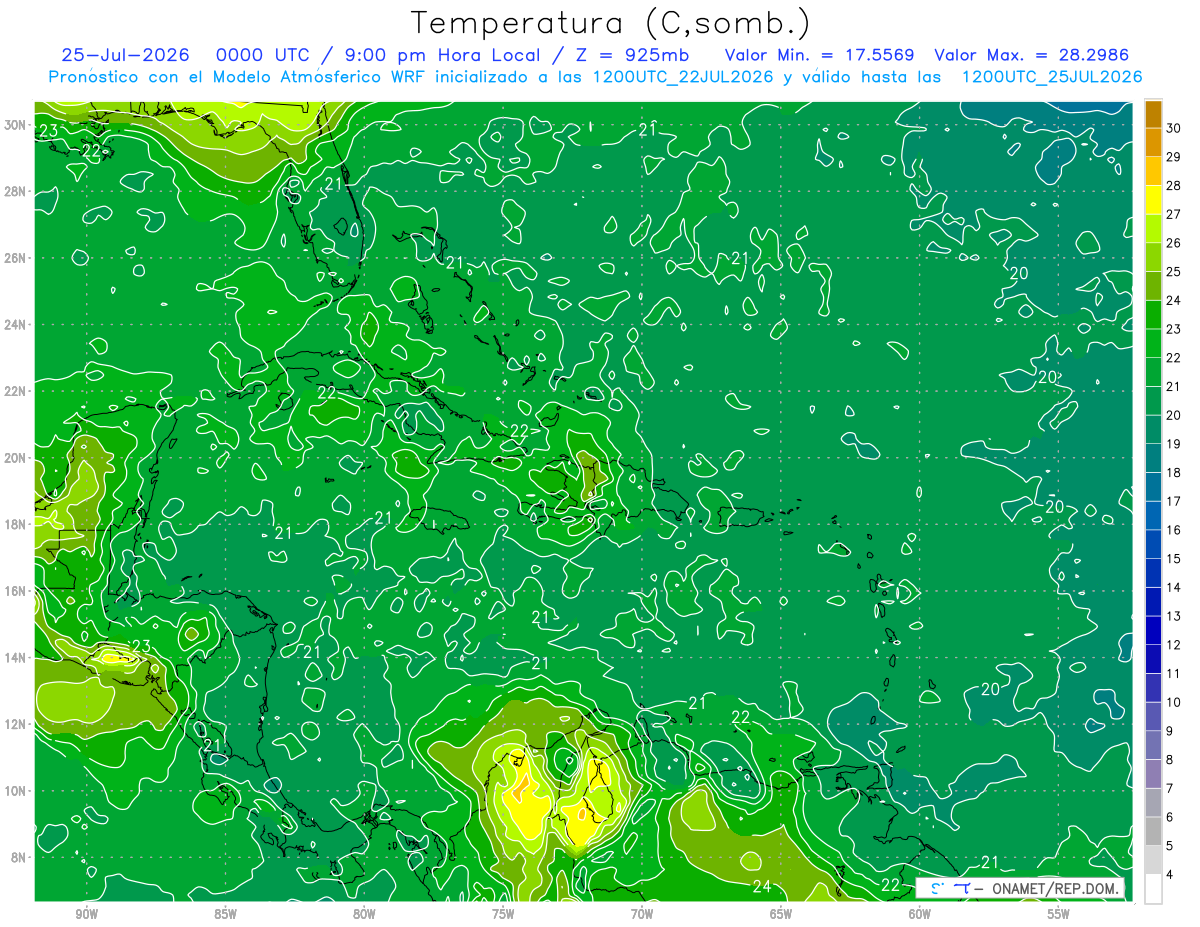This screenshot has height=927, width=1200.
Task: Pick the purple band between 8 and 9
Action: (1153, 746)
